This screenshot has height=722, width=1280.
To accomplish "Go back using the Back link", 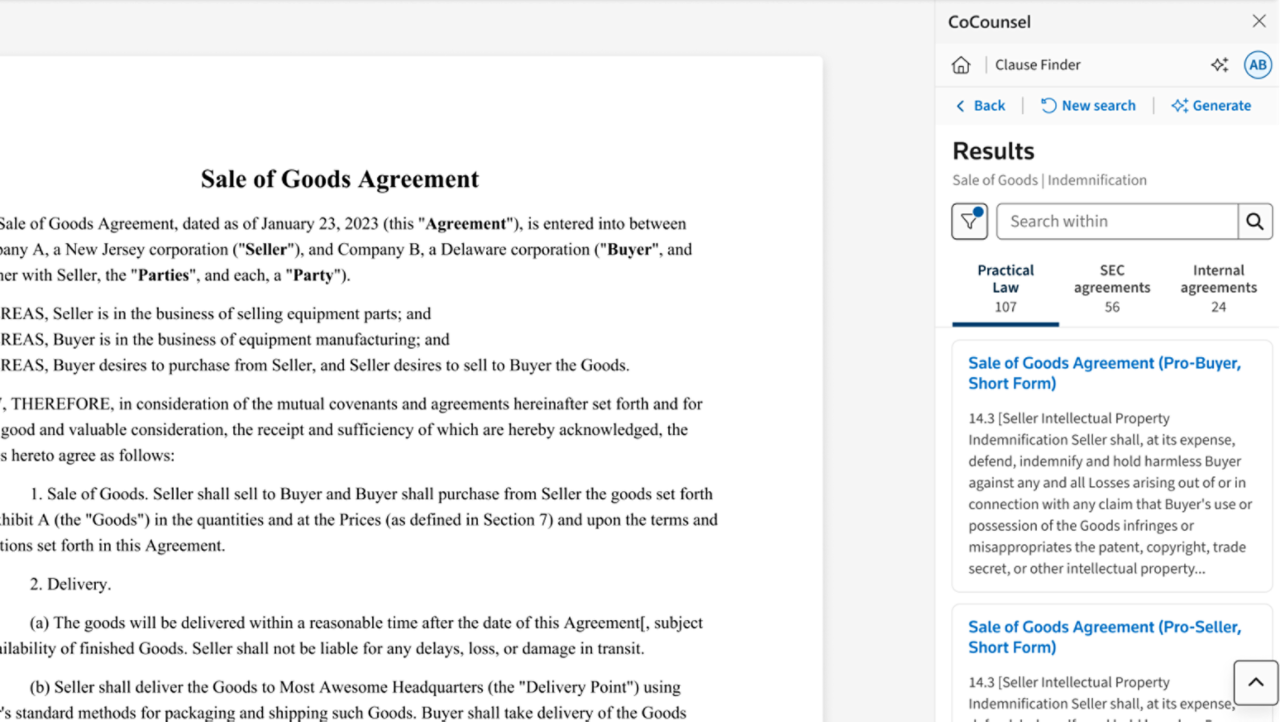I will click(980, 105).
